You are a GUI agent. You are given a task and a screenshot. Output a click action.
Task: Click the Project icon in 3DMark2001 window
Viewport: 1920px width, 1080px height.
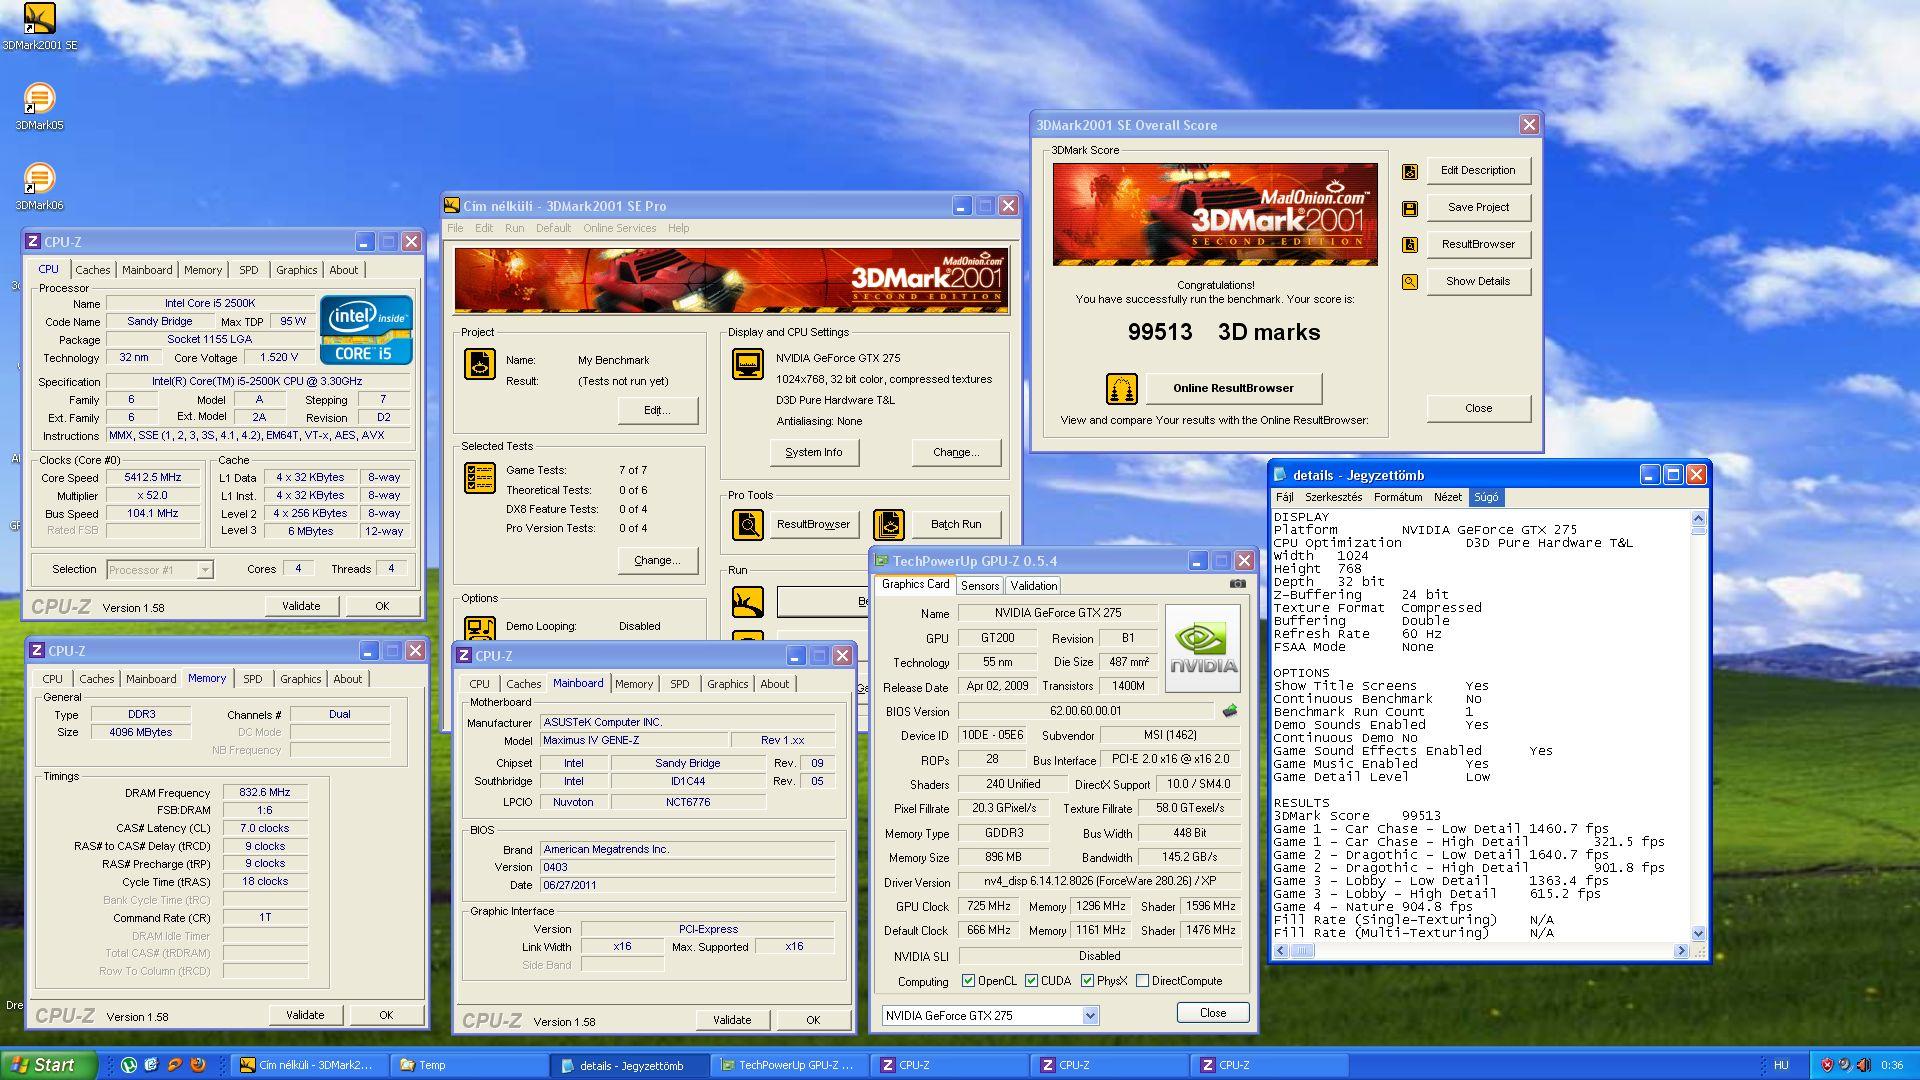tap(480, 364)
